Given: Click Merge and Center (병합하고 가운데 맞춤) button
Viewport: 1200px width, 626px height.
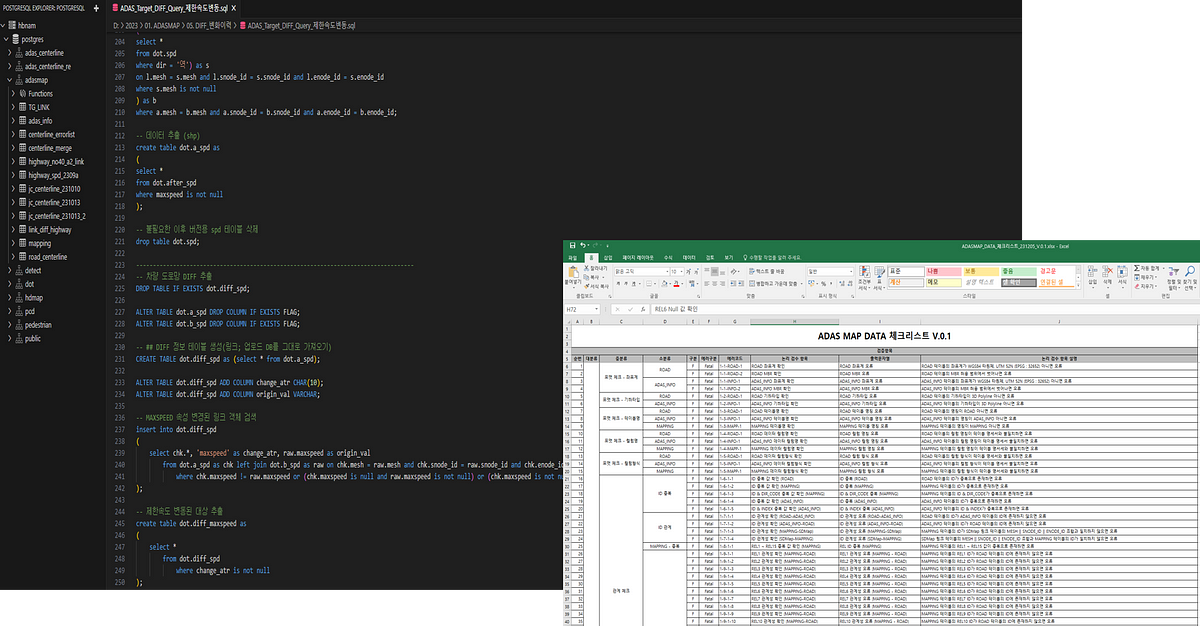Looking at the screenshot, I should pos(773,284).
